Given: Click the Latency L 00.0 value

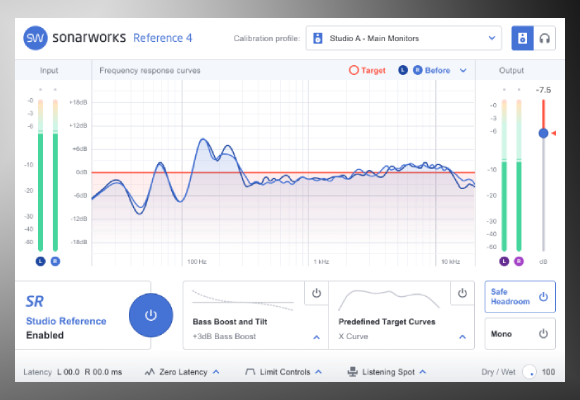Looking at the screenshot, I should pyautogui.click(x=68, y=372).
